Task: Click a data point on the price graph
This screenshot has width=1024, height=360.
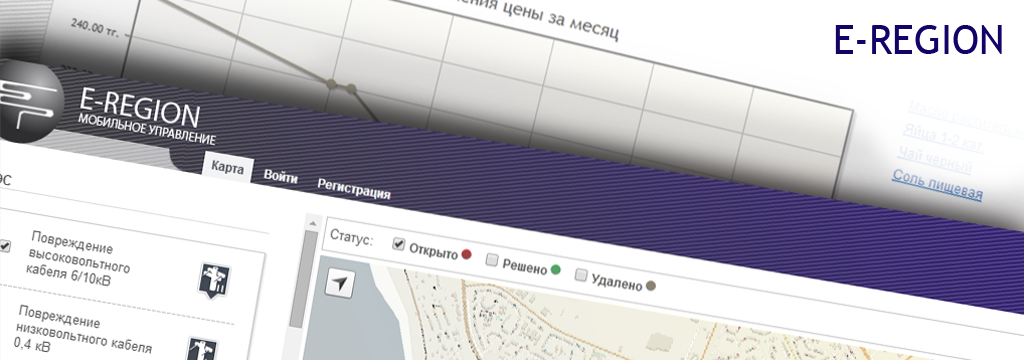Action: click(x=331, y=83)
